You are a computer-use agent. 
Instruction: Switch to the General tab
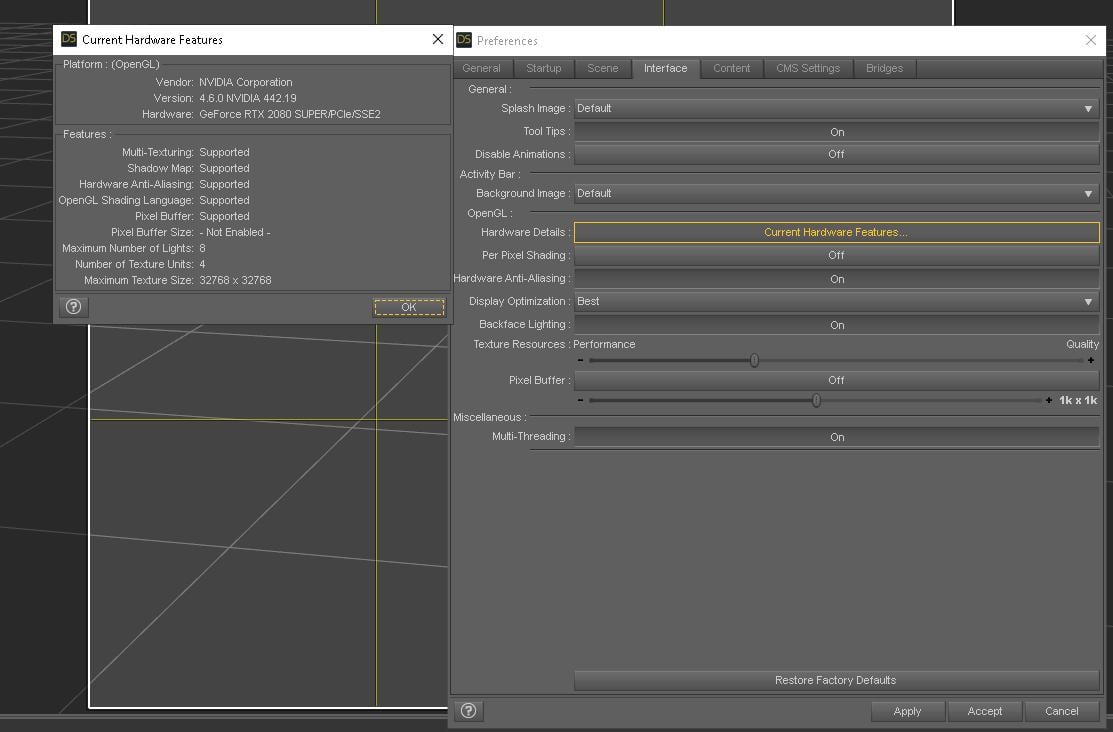pyautogui.click(x=481, y=68)
